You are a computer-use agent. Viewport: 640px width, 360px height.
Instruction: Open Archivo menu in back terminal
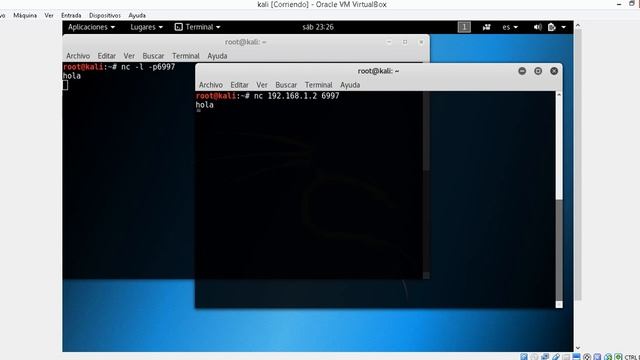78,56
